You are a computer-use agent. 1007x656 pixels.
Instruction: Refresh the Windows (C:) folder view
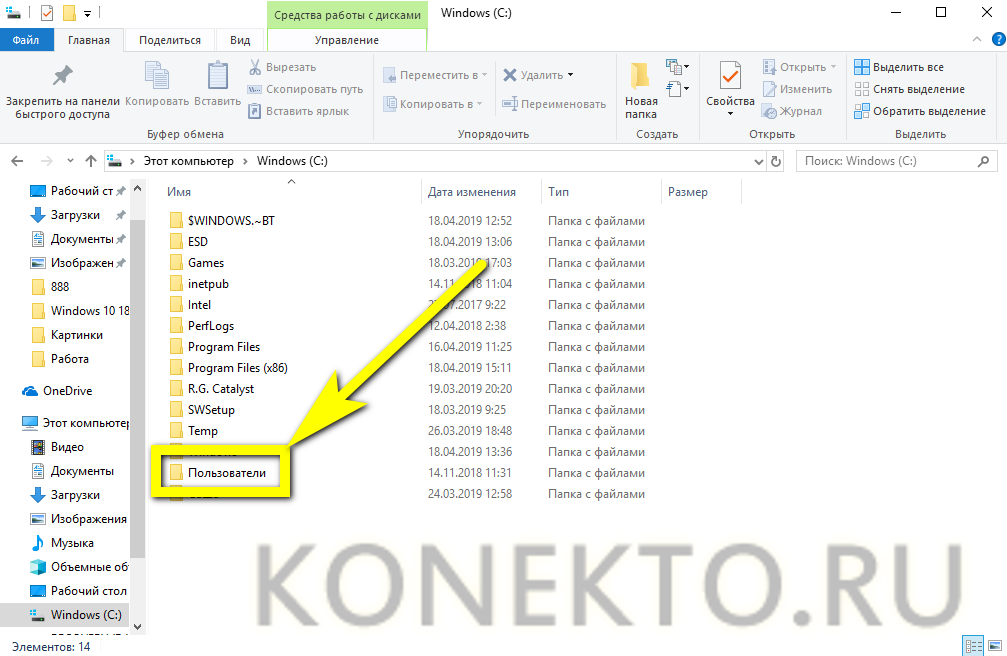point(776,161)
